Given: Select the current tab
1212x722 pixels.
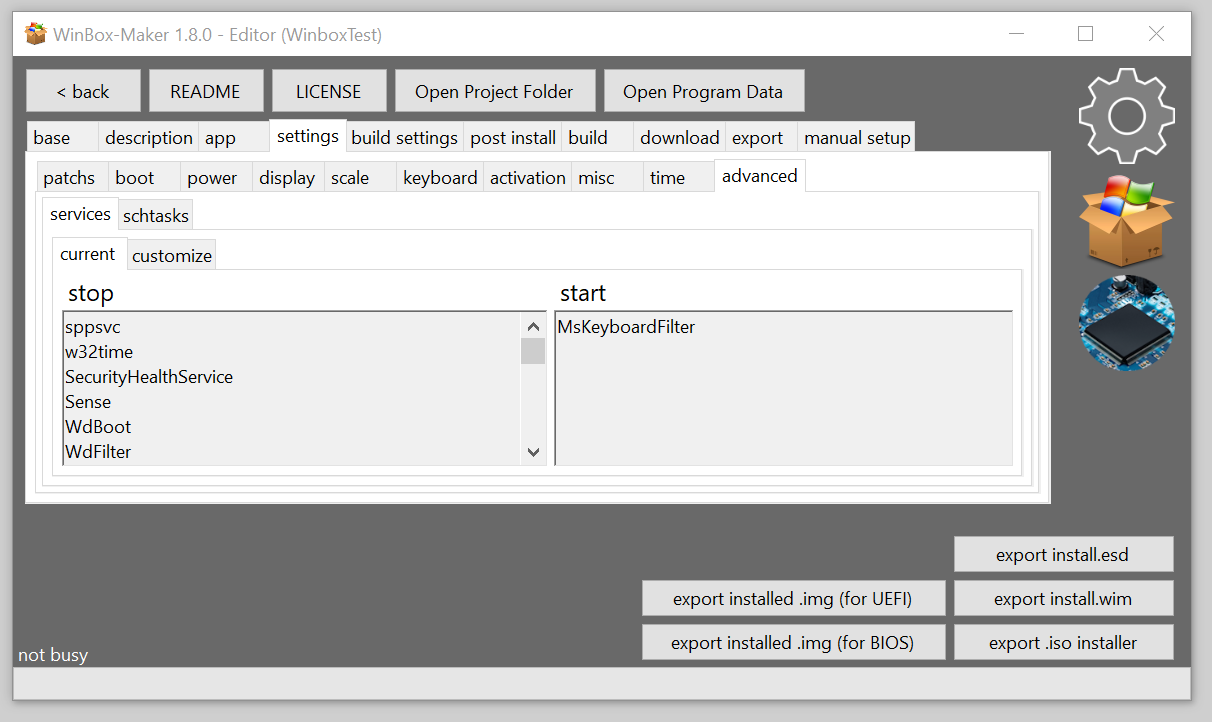Looking at the screenshot, I should (90, 253).
